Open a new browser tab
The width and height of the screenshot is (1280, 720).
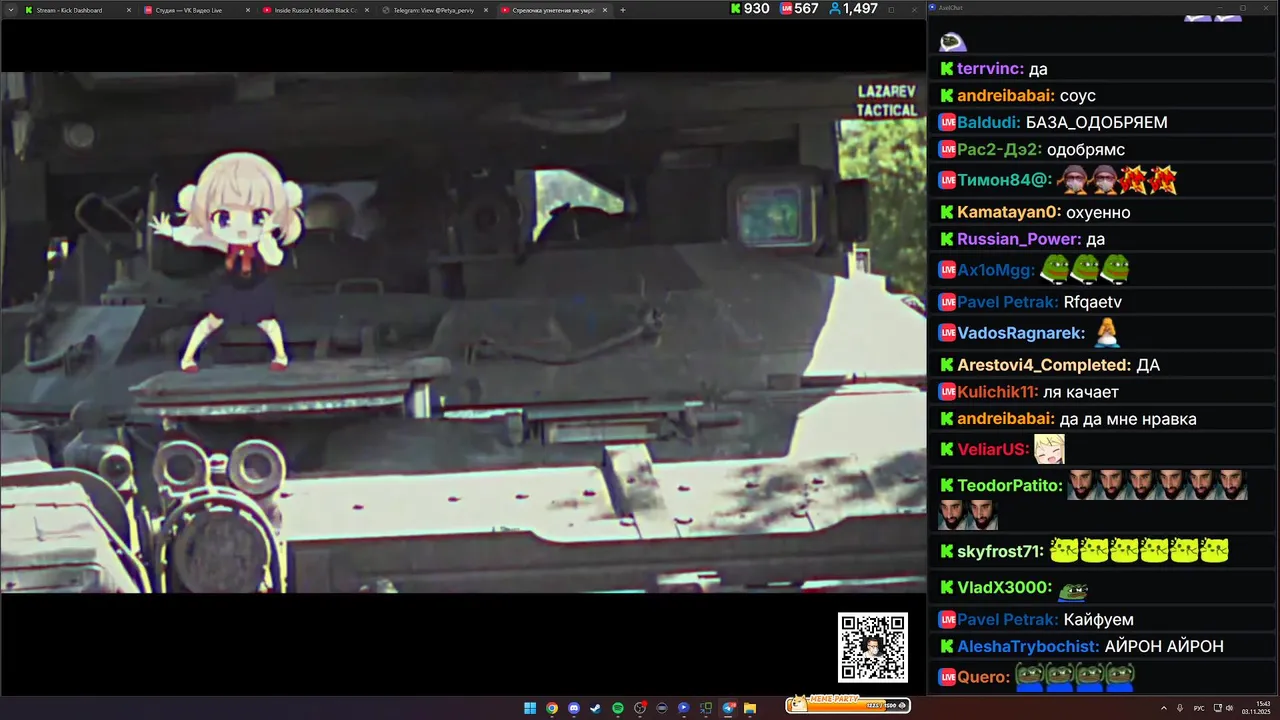(623, 10)
